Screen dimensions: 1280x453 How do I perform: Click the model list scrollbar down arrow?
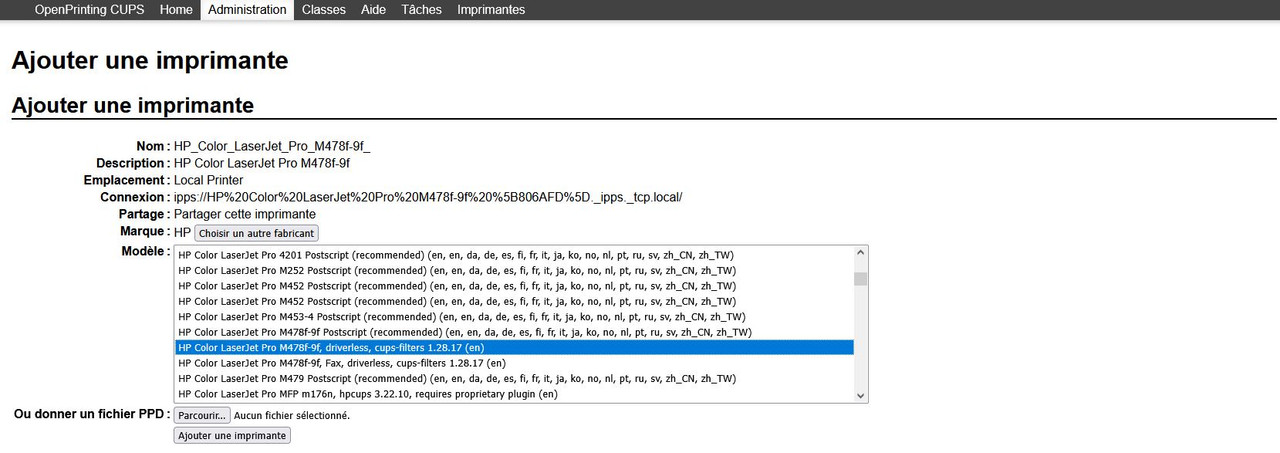coord(861,395)
